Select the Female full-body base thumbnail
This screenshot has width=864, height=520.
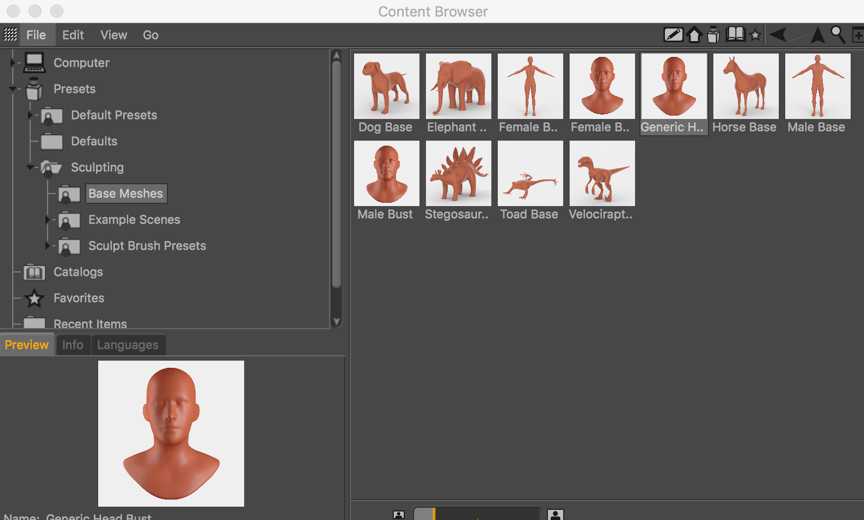(530, 86)
